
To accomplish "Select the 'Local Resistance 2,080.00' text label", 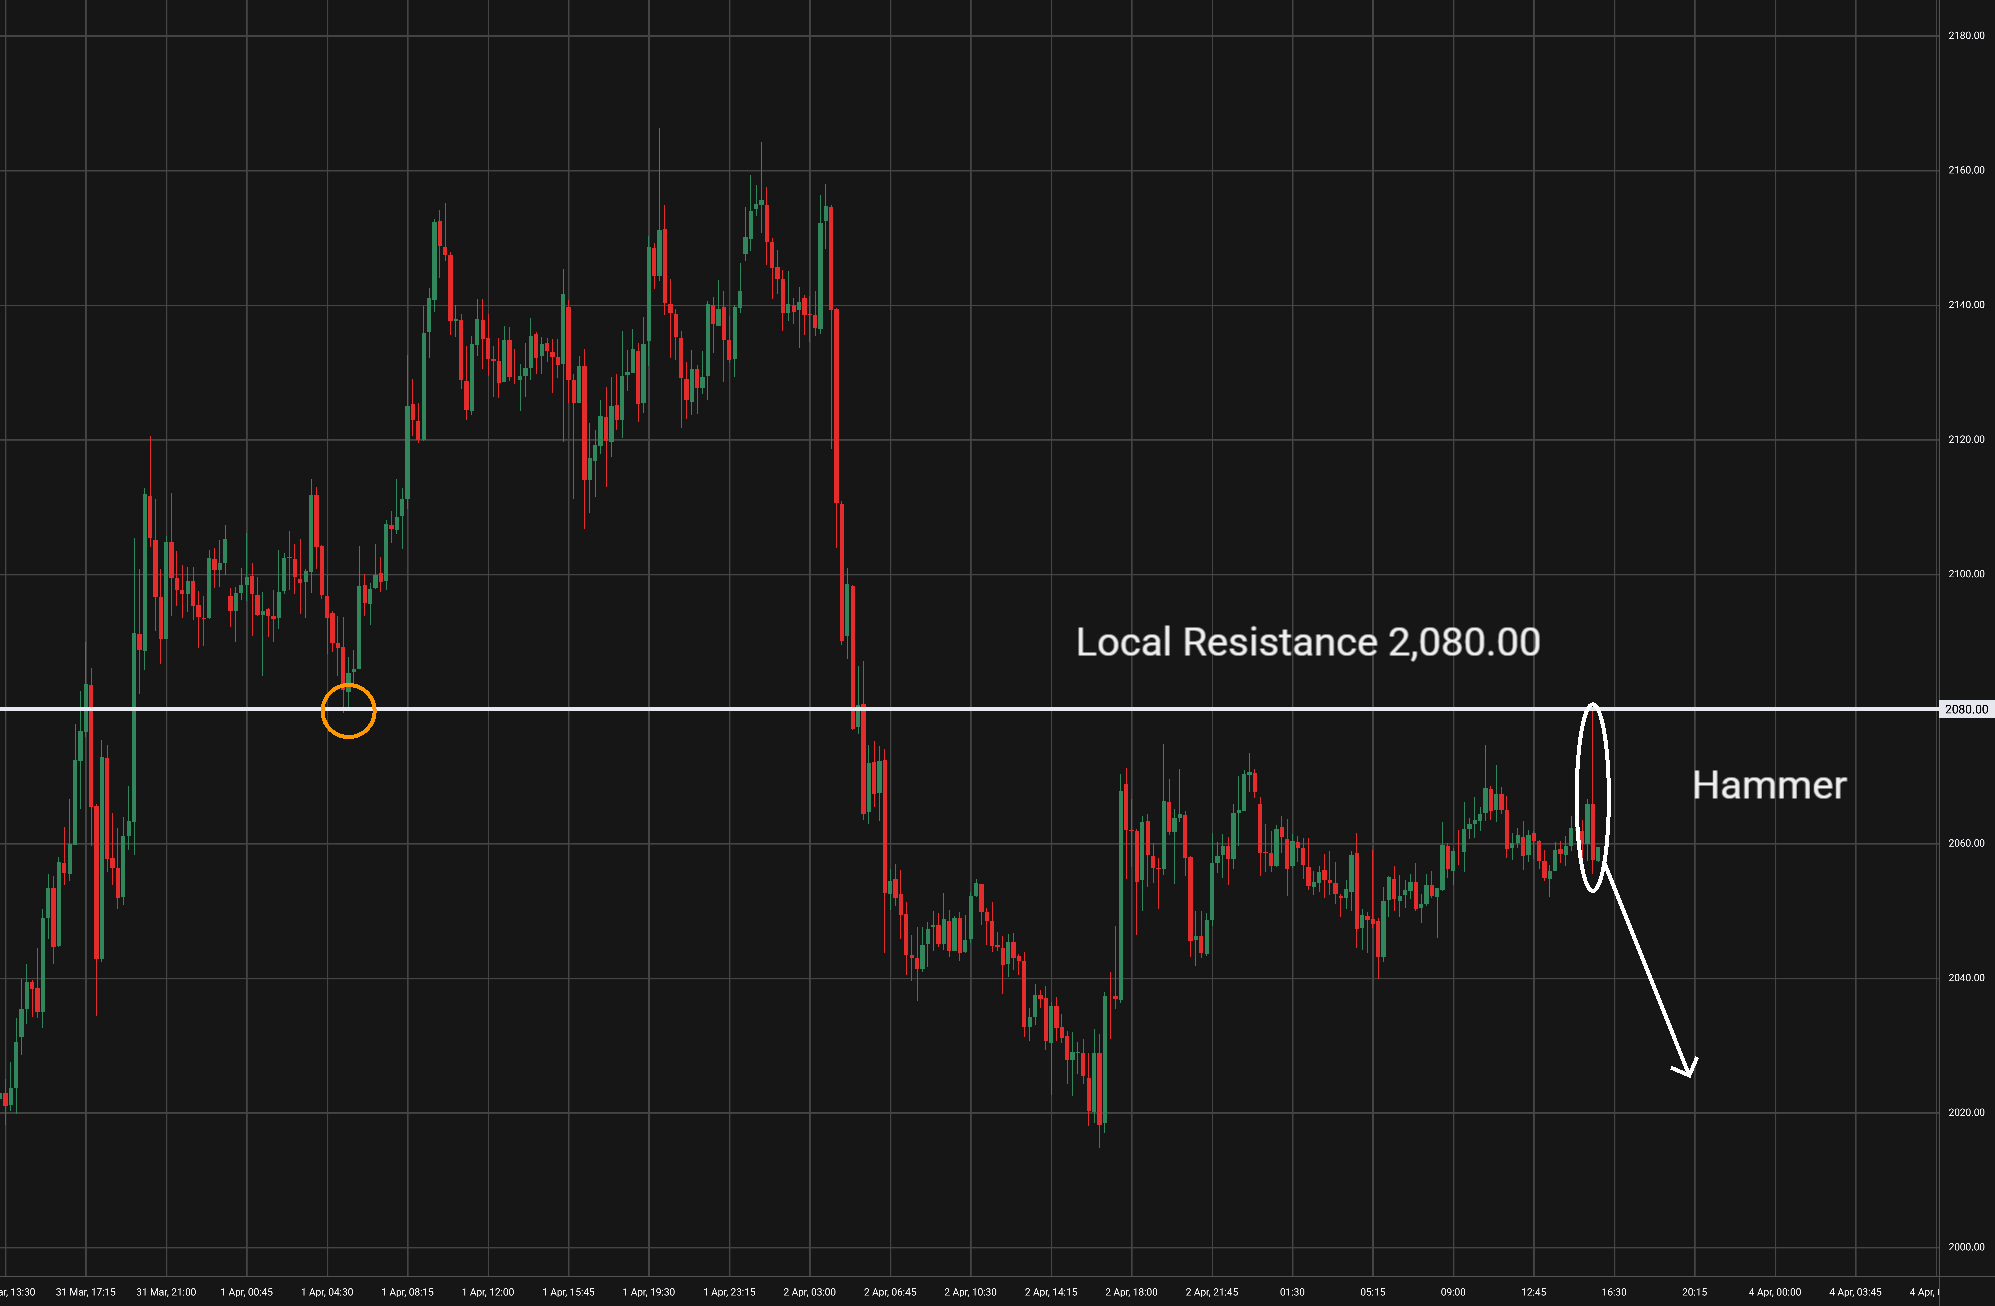I will [x=1307, y=643].
